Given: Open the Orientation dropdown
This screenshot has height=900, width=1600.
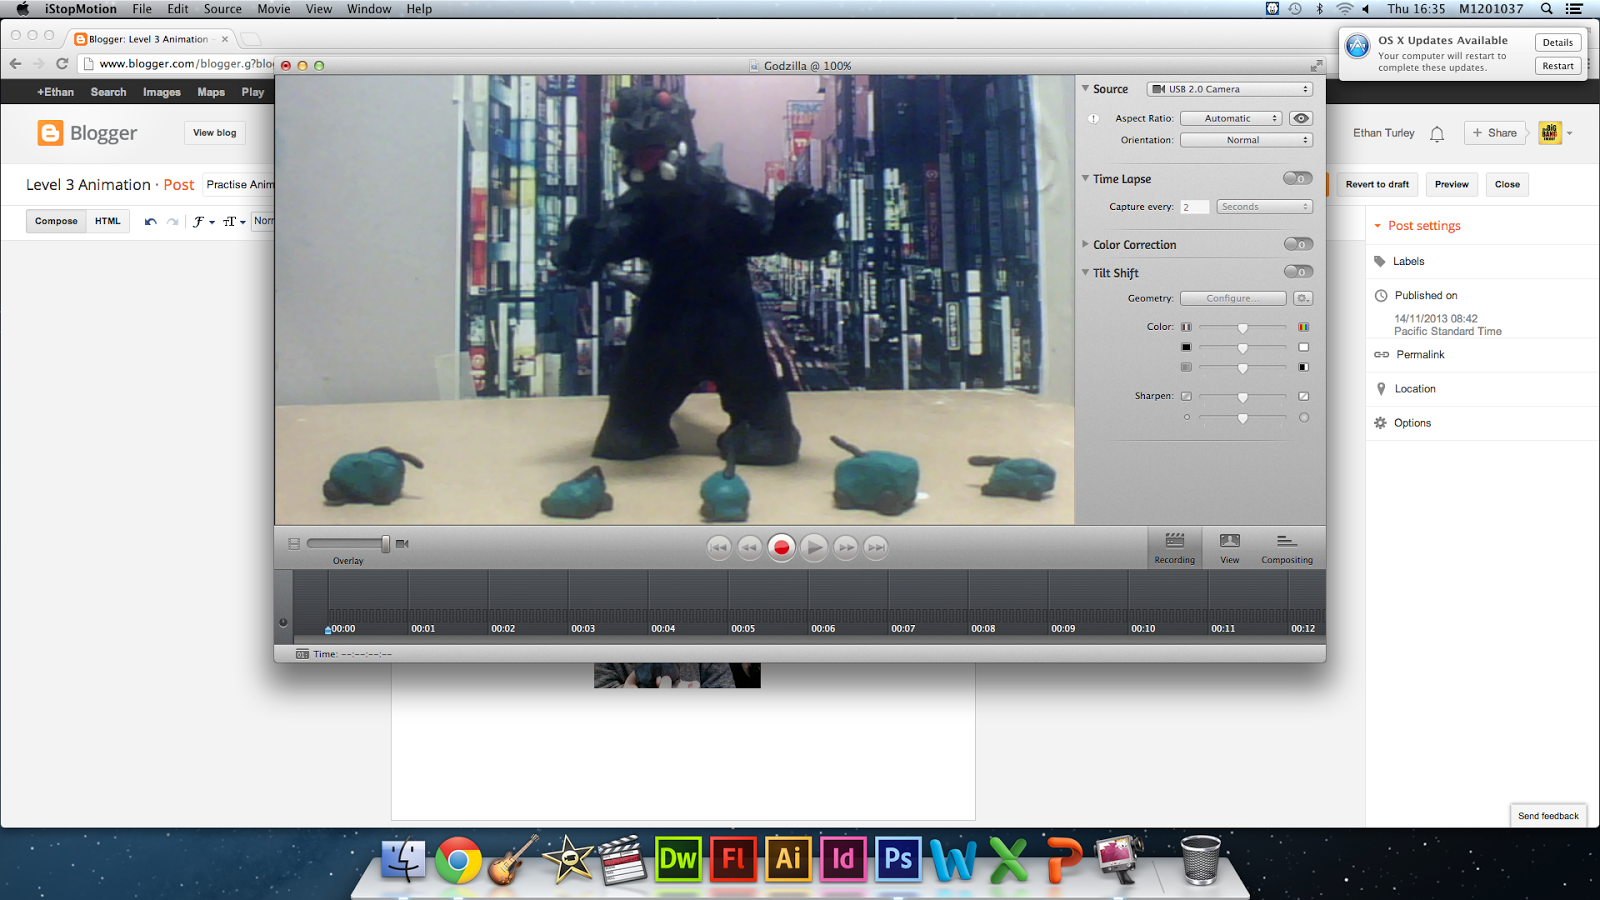Looking at the screenshot, I should (1246, 140).
